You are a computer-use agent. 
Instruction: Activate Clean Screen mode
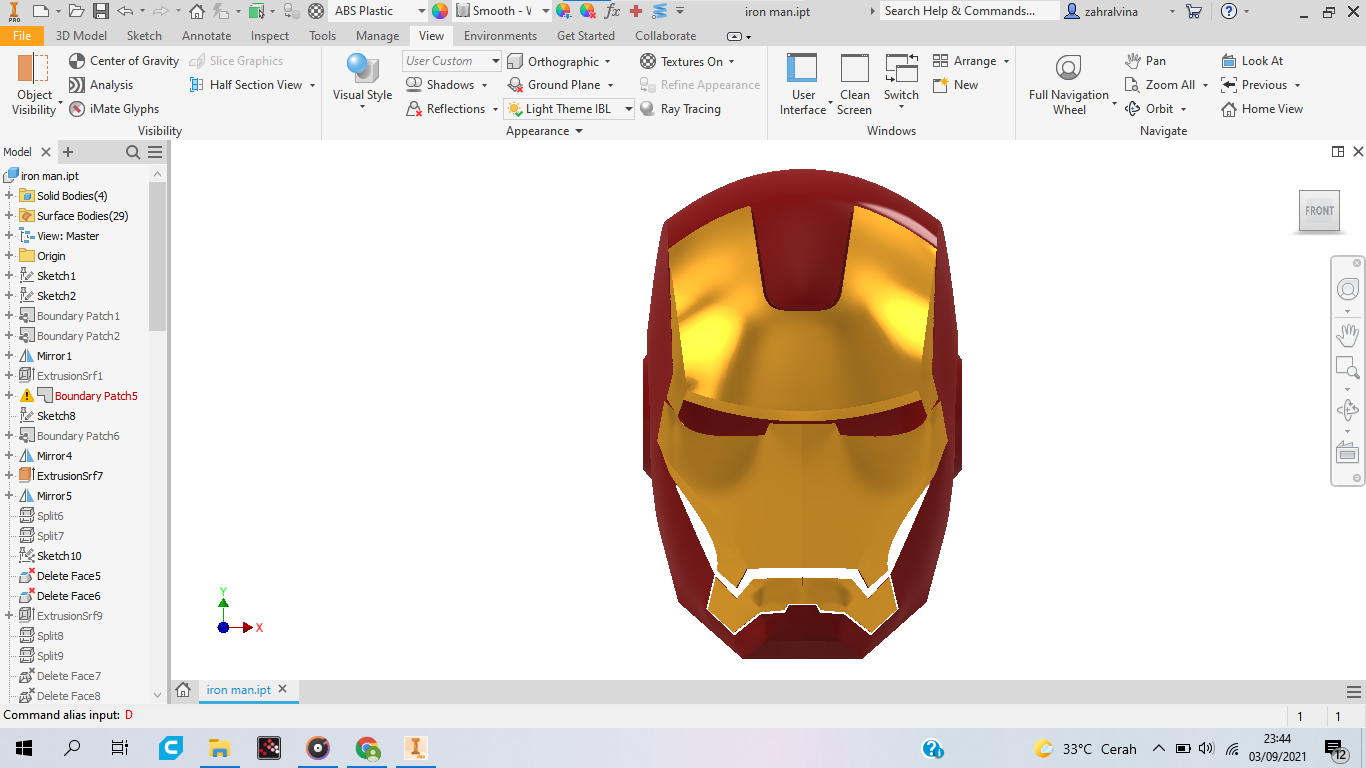(x=855, y=84)
